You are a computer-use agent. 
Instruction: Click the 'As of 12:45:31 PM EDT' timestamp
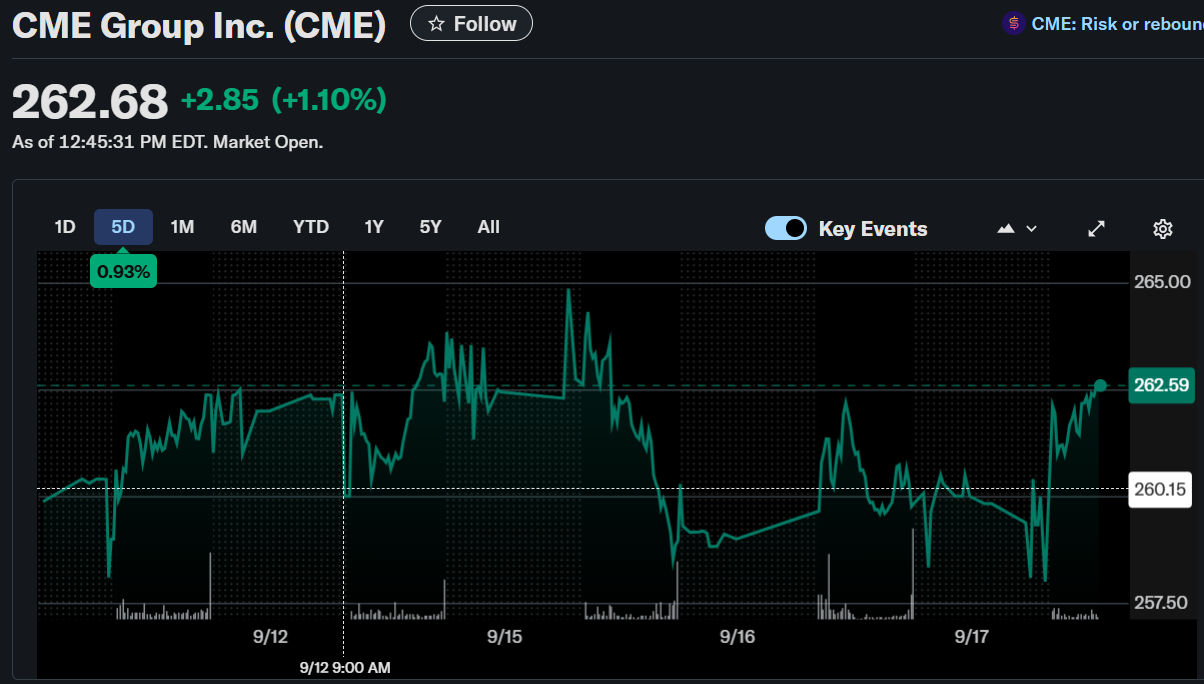[x=168, y=142]
